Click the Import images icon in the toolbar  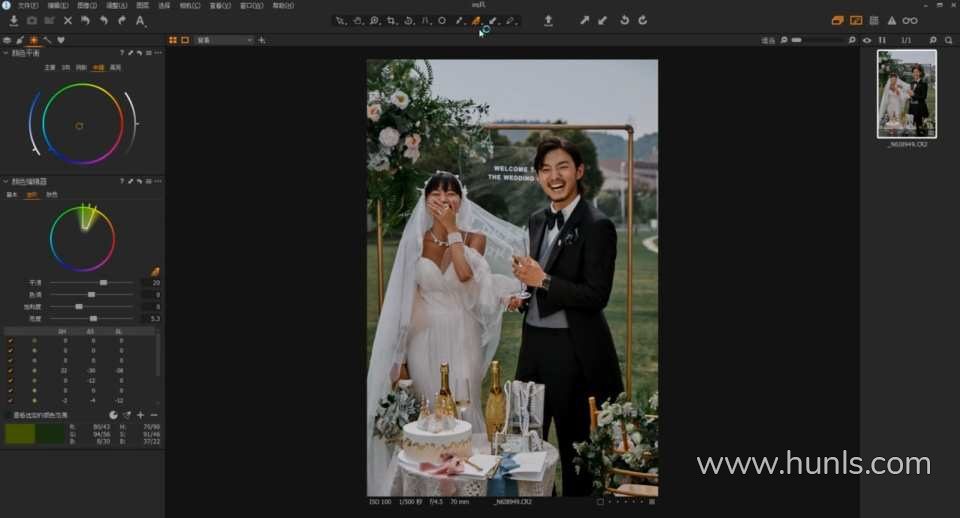[x=14, y=20]
